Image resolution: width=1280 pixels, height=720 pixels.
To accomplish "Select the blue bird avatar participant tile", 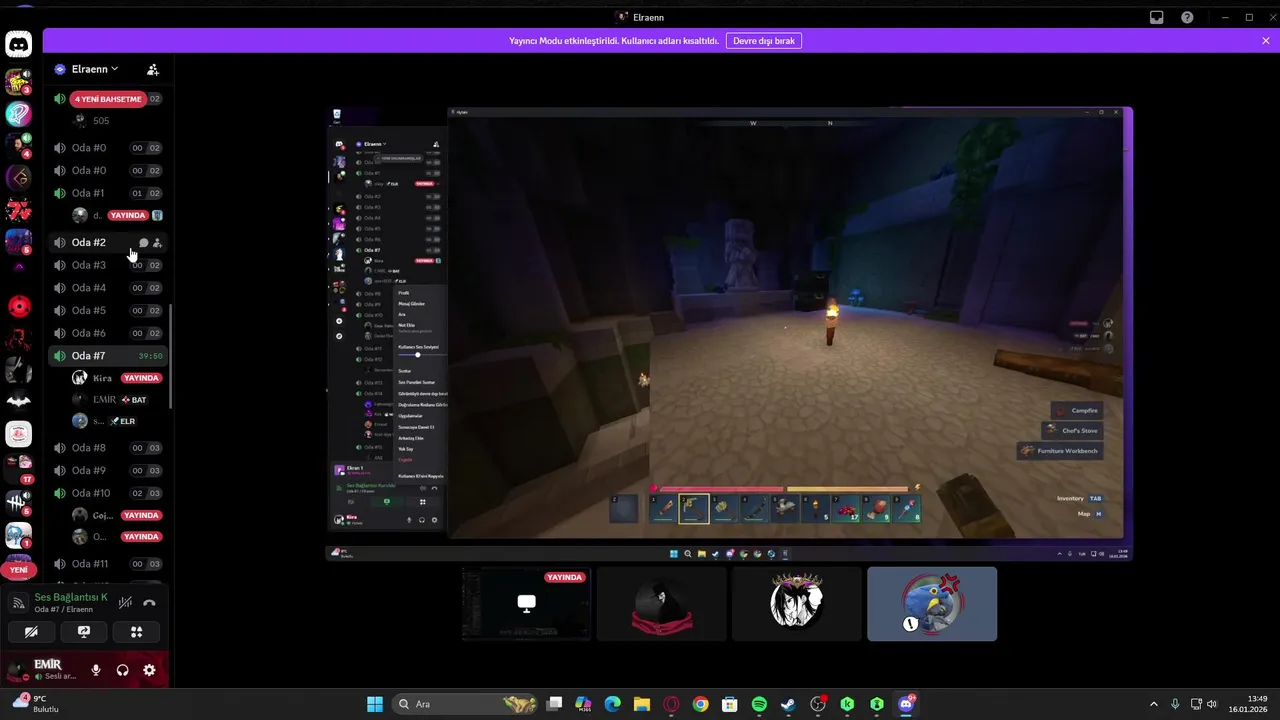I will [x=932, y=604].
